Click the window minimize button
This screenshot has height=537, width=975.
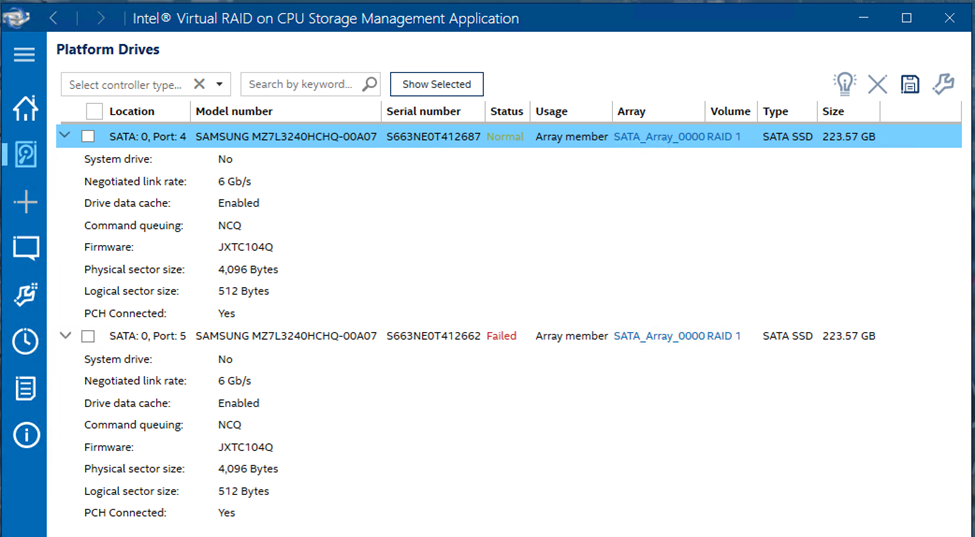[x=864, y=18]
